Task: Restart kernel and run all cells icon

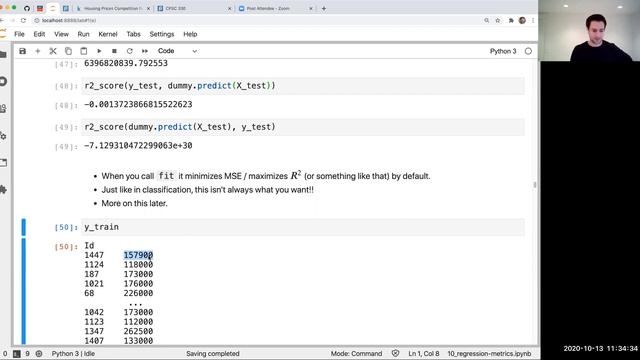Action: coord(144,51)
